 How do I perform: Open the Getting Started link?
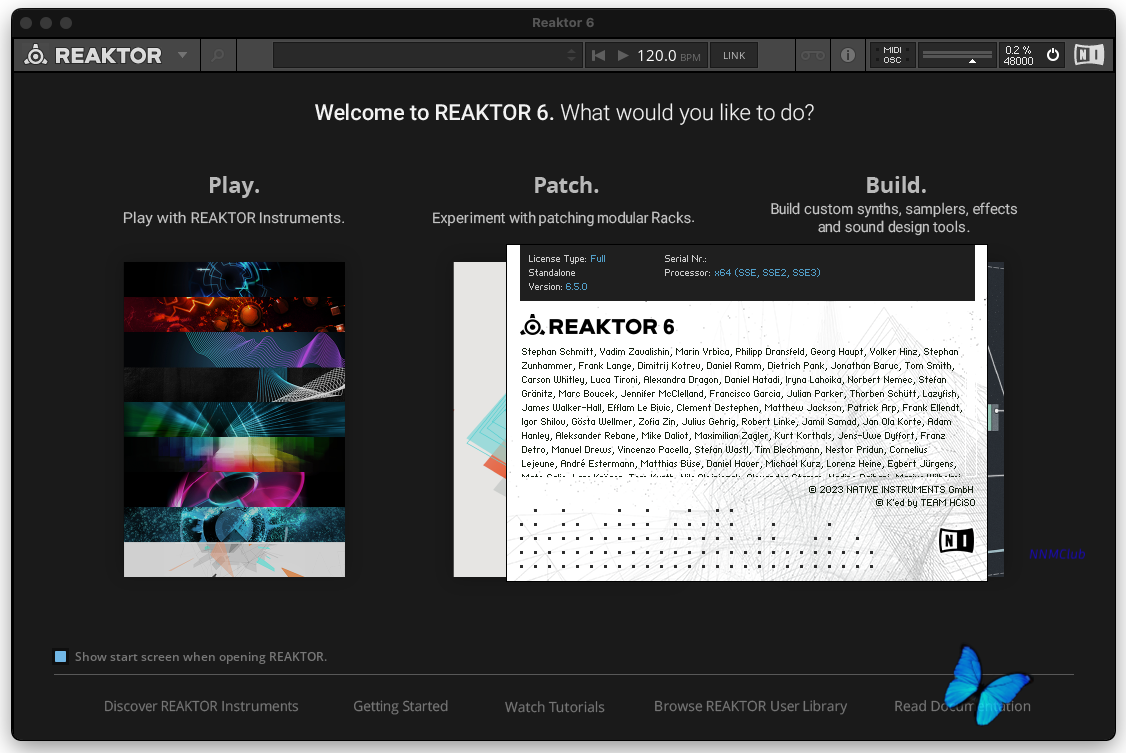click(401, 706)
